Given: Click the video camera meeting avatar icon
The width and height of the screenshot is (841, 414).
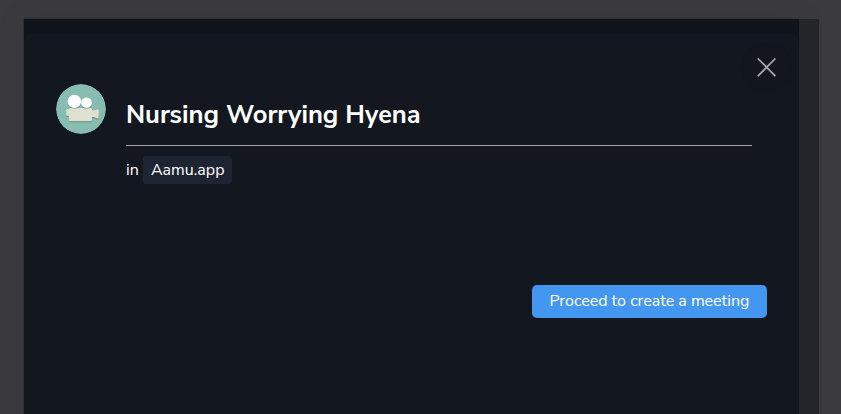Looking at the screenshot, I should (81, 109).
